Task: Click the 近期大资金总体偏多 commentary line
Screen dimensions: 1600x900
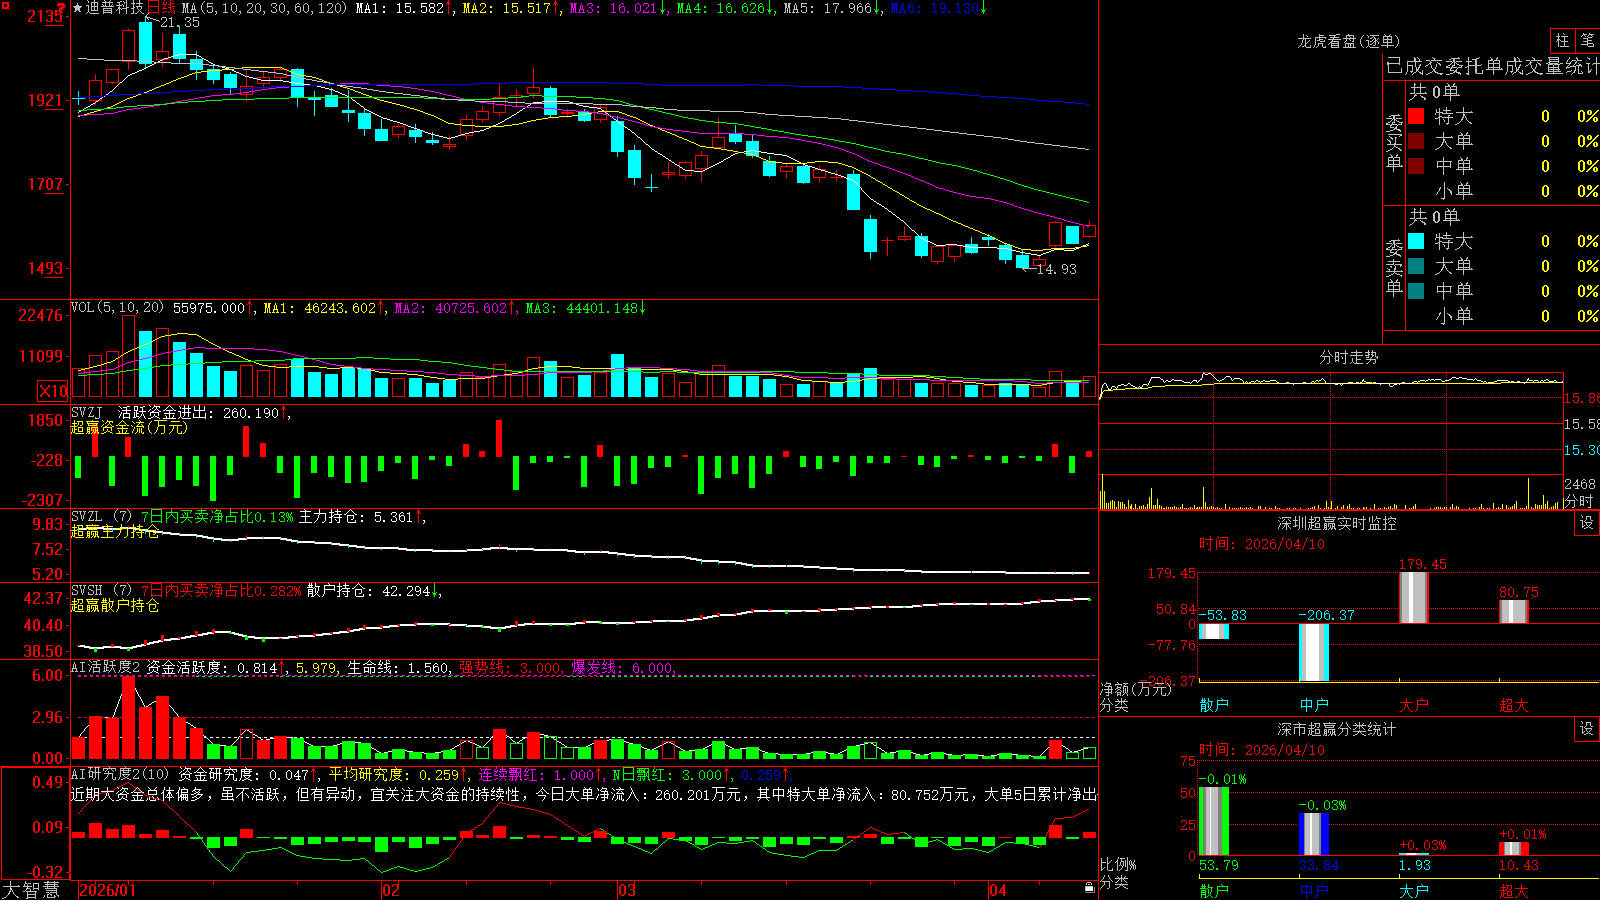Action: pyautogui.click(x=584, y=794)
